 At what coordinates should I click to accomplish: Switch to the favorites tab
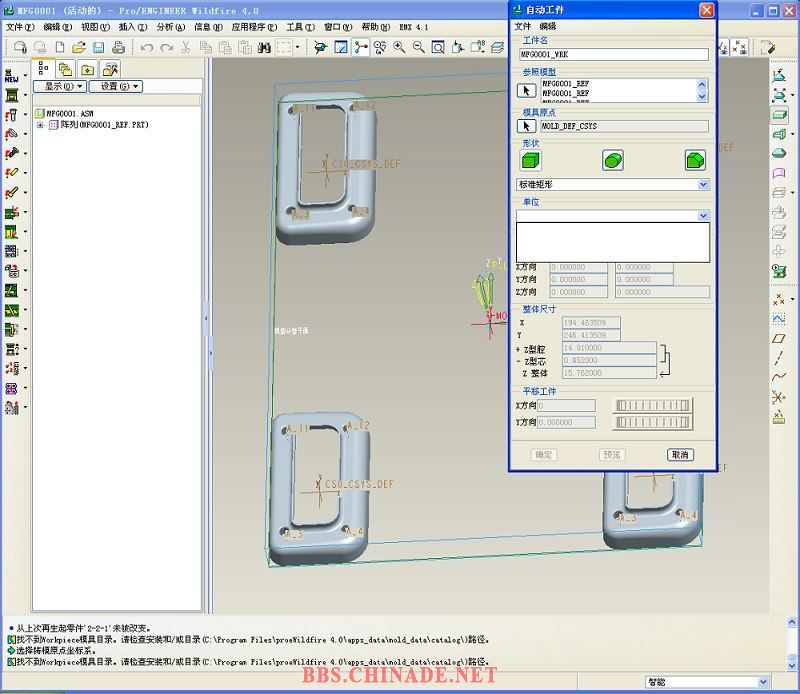pos(88,69)
